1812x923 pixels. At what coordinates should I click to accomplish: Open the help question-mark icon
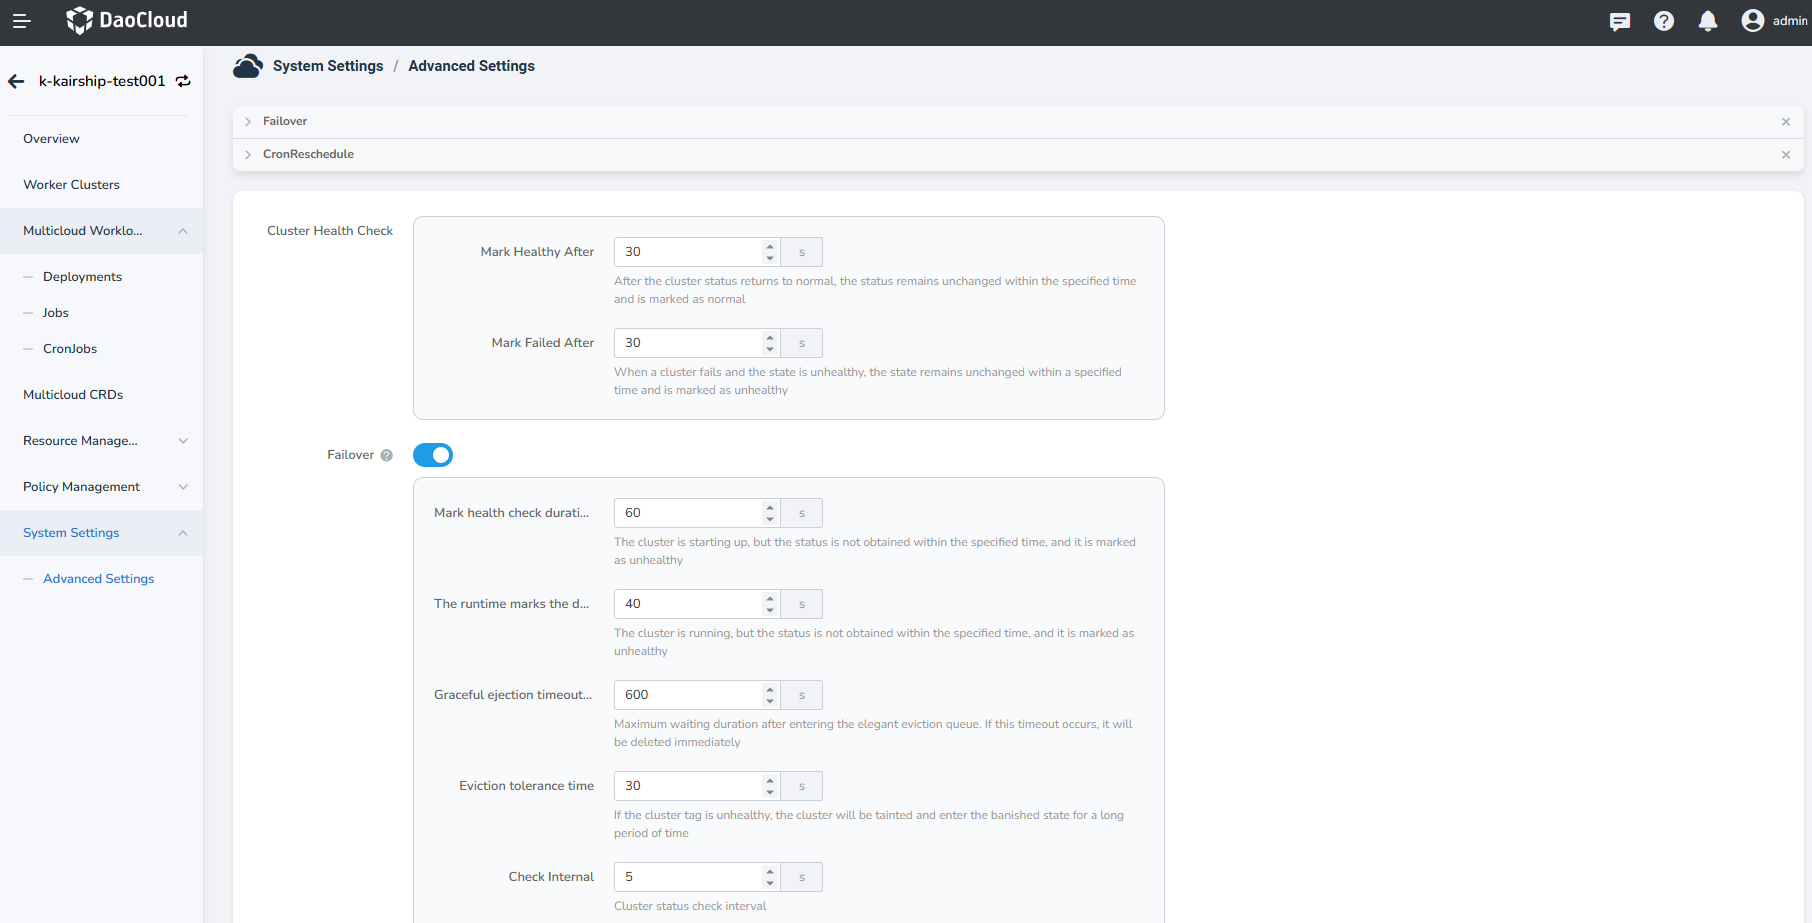[1664, 21]
